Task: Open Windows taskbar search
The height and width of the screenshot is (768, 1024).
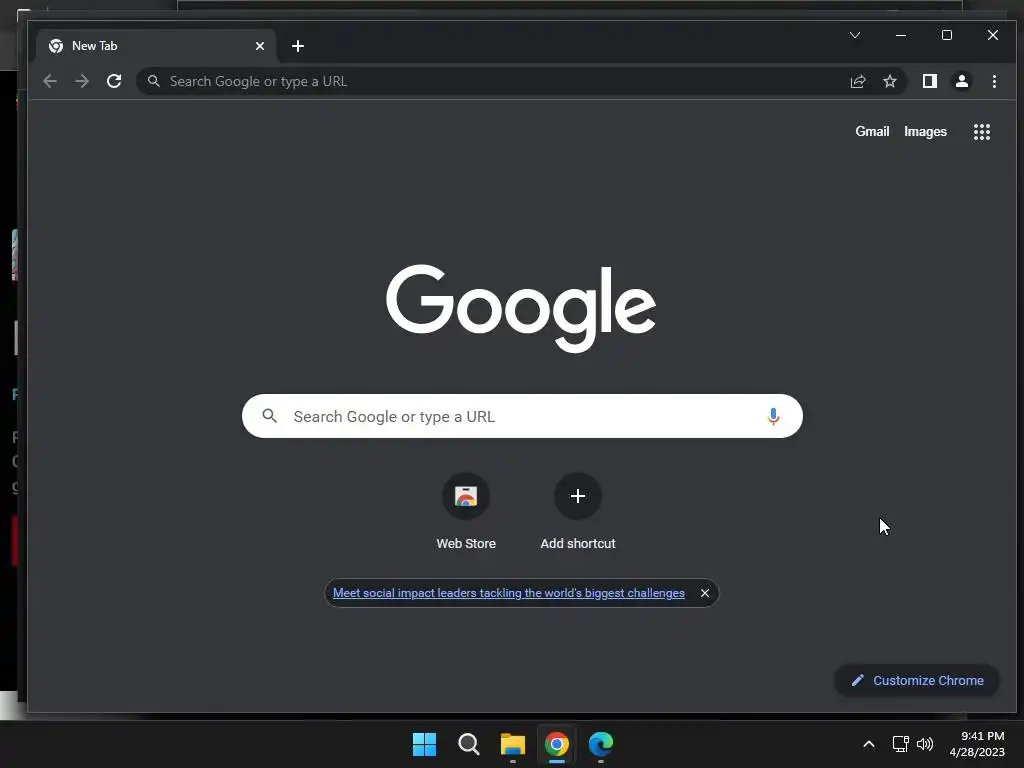Action: 468,744
